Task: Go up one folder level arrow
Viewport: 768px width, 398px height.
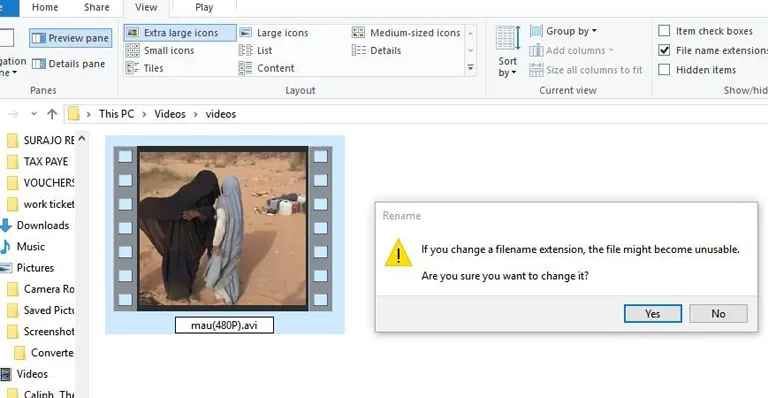Action: (52, 114)
